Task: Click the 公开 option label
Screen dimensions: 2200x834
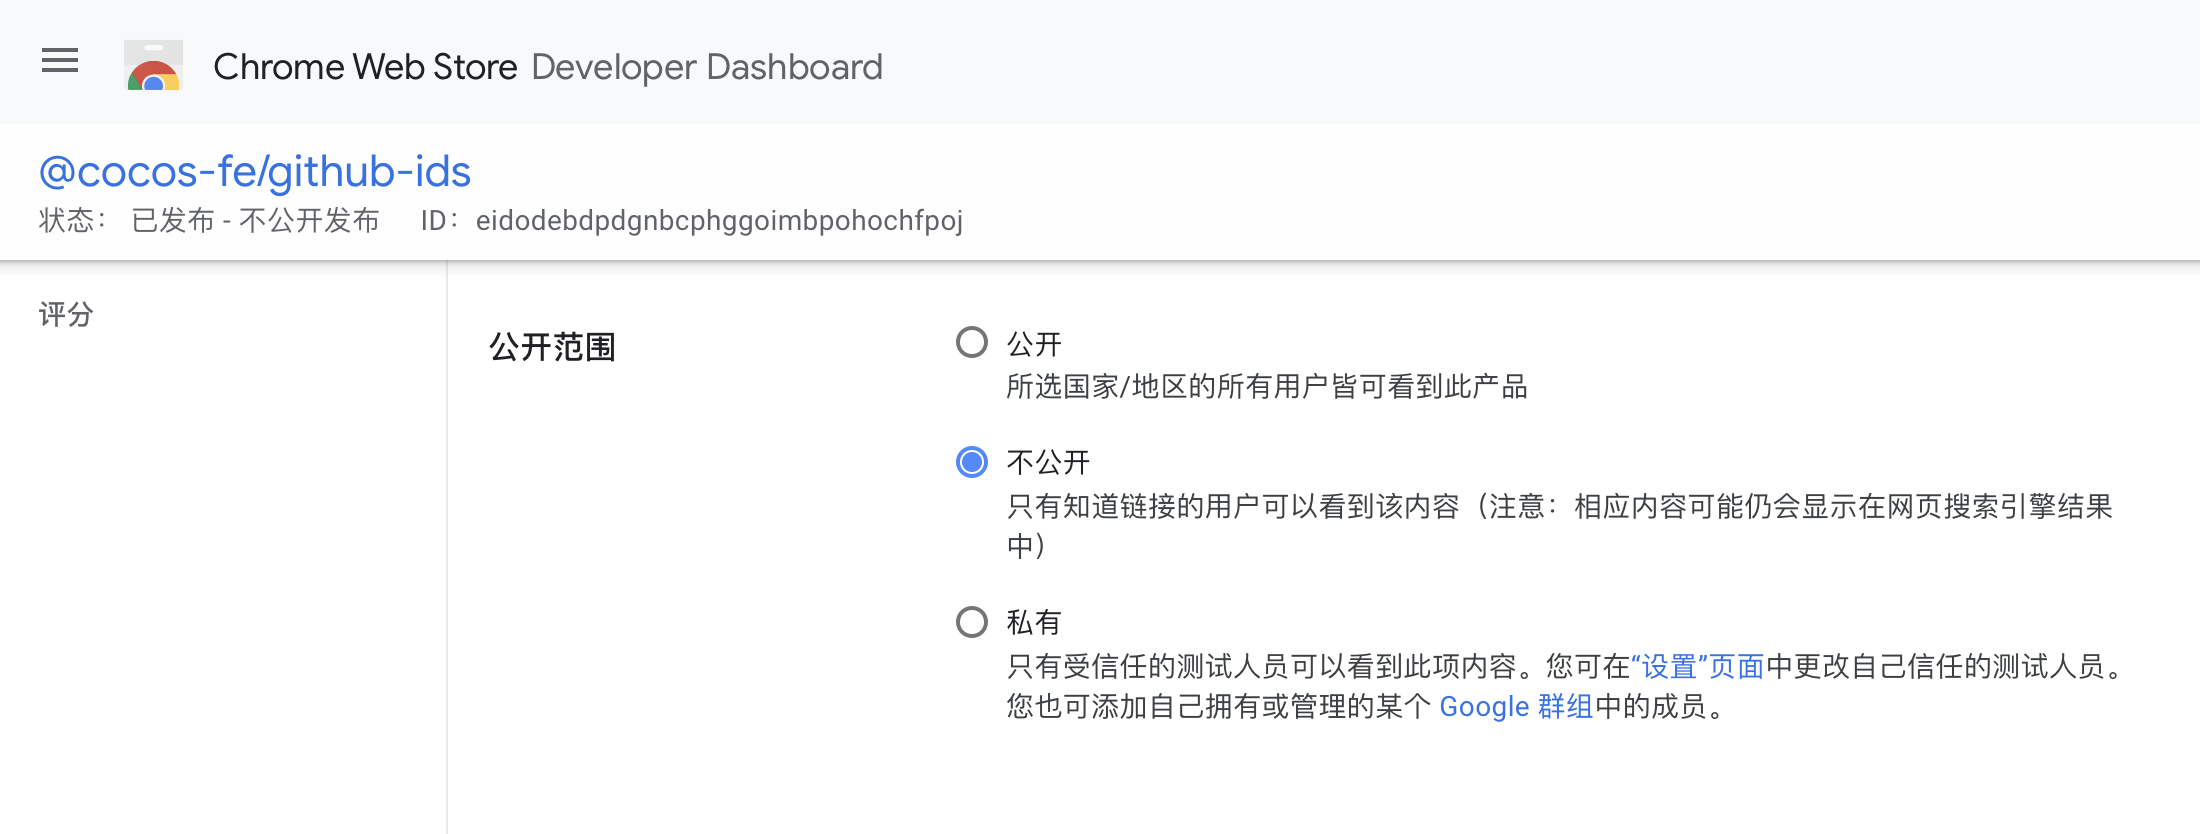Action: pos(1034,345)
